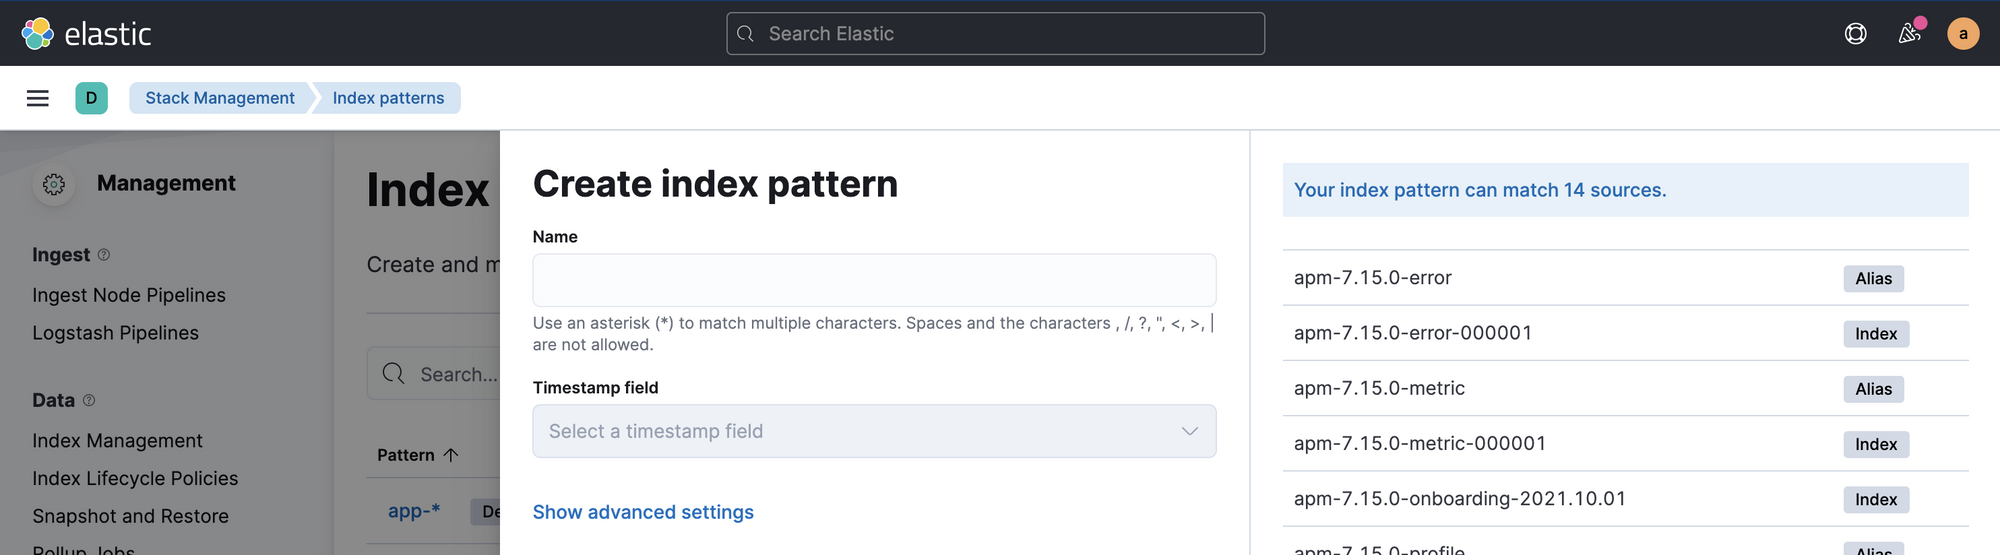
Task: Open Index Lifecycle Policies page
Action: [x=135, y=479]
